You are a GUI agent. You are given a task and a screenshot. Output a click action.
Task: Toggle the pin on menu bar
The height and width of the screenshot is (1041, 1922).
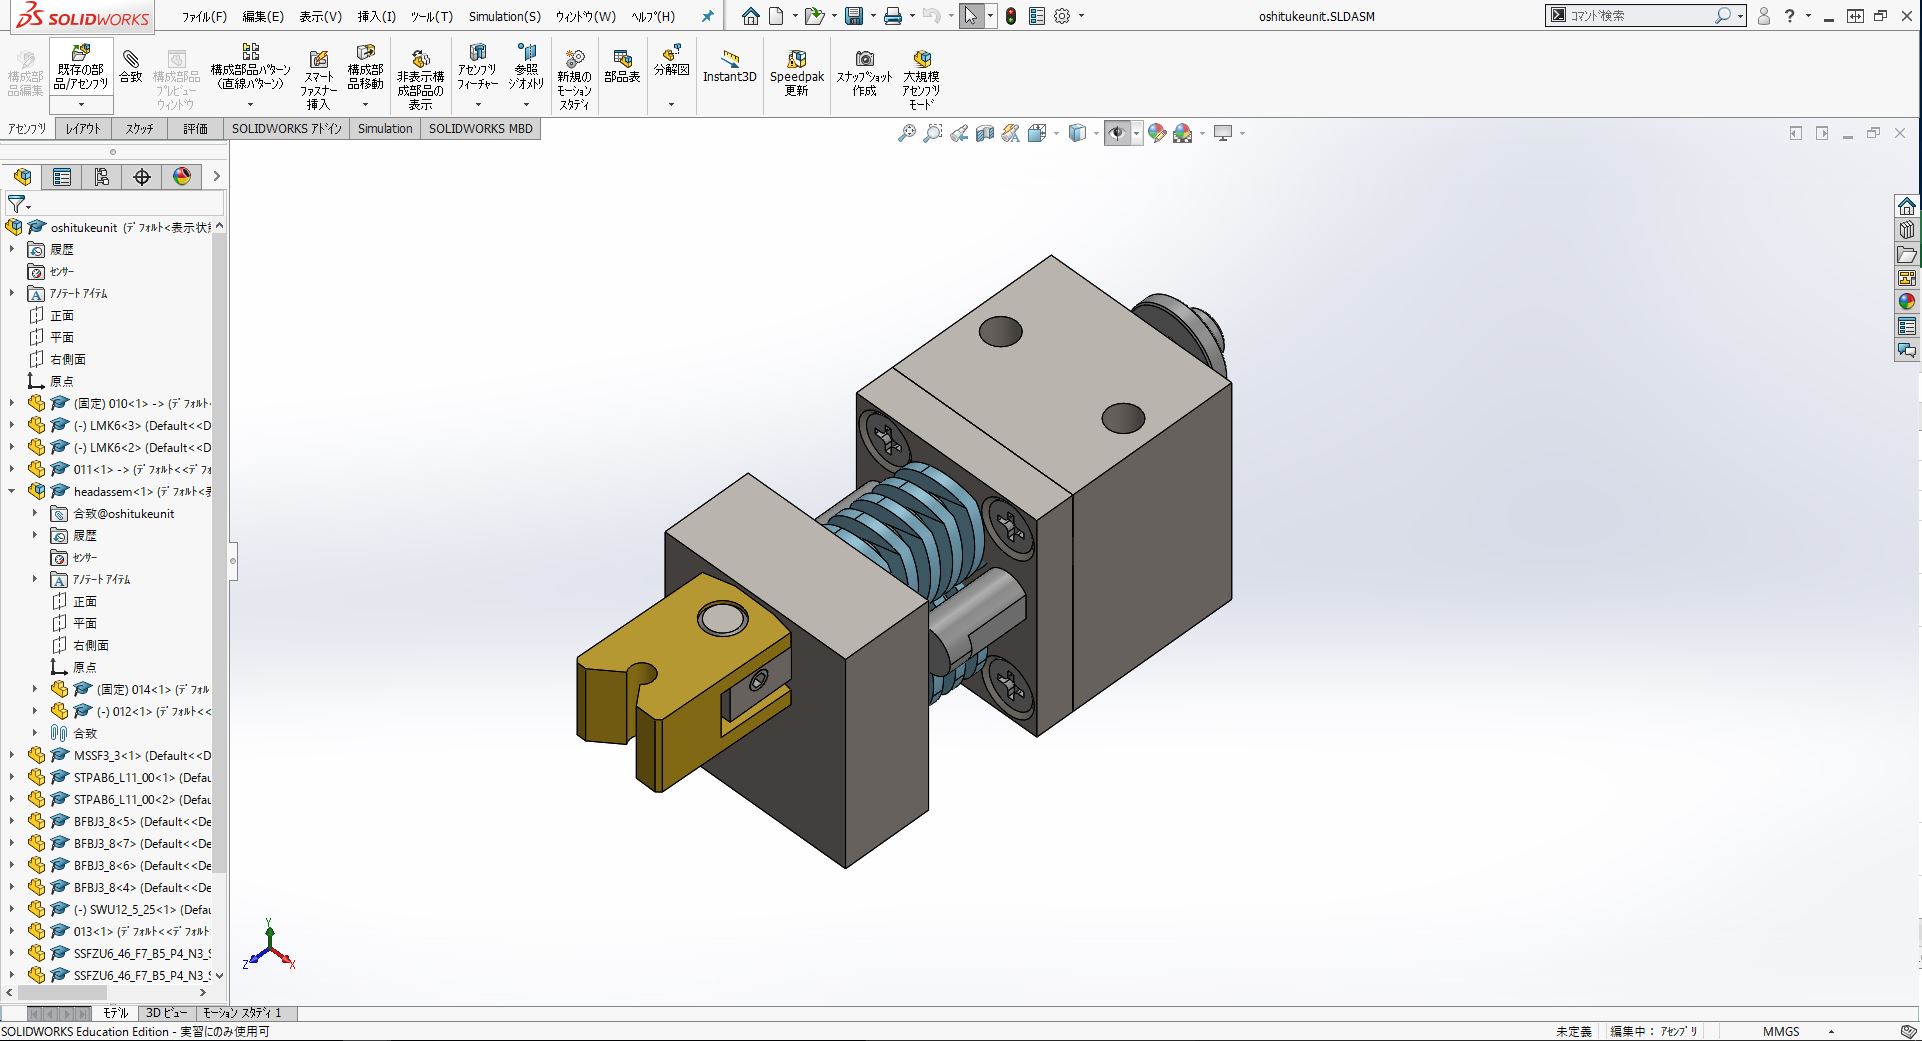pos(707,16)
